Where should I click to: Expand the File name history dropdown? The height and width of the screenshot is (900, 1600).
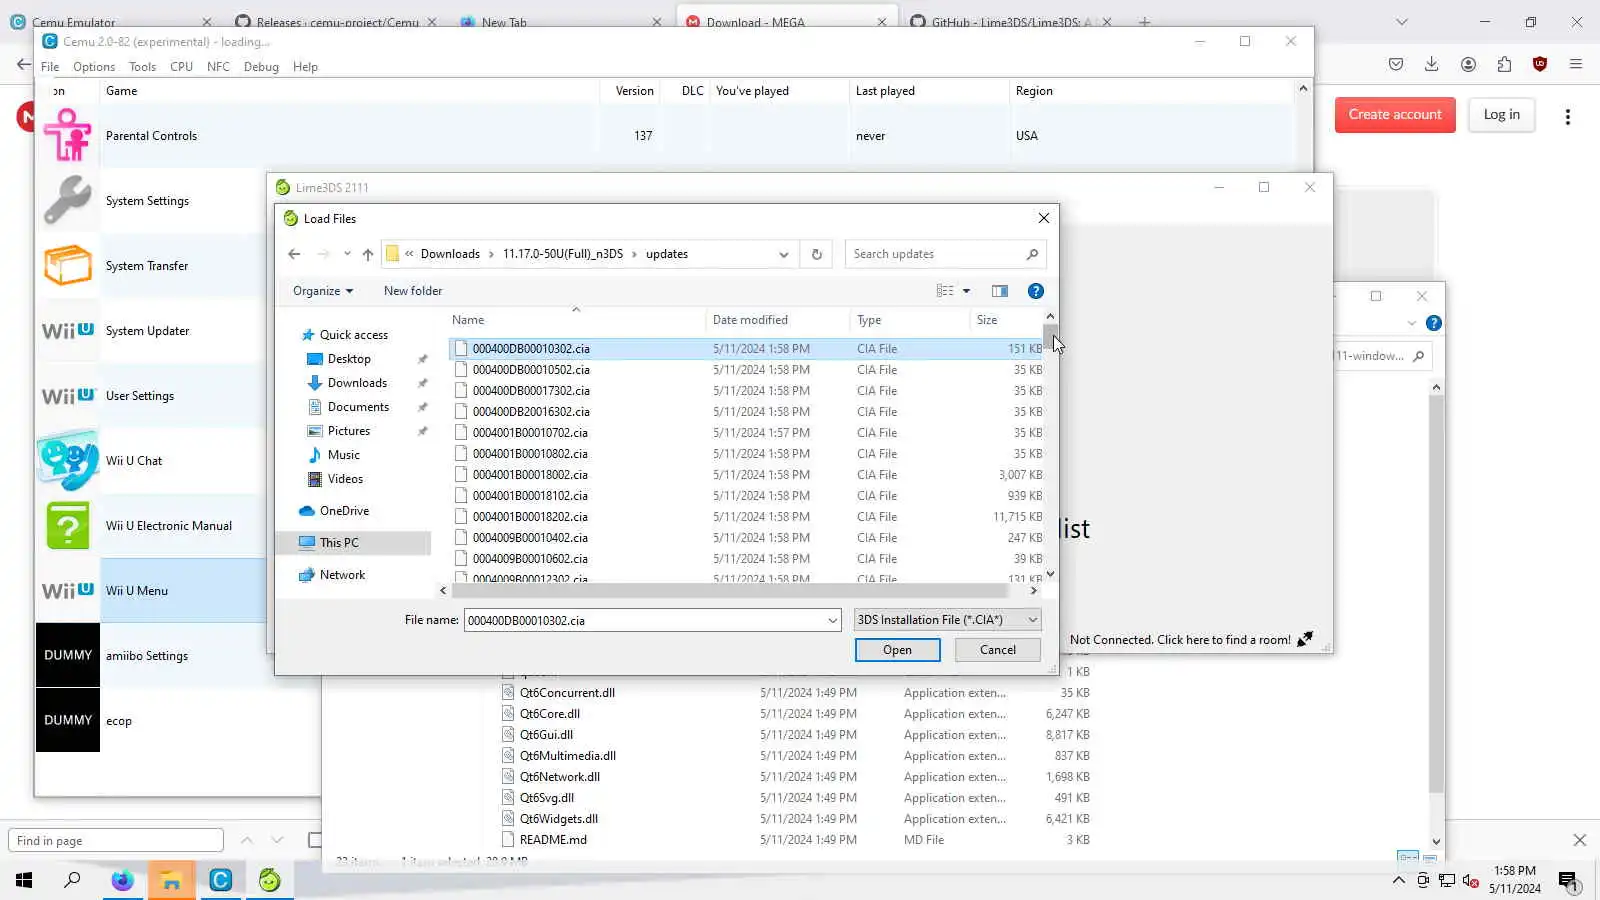point(832,621)
